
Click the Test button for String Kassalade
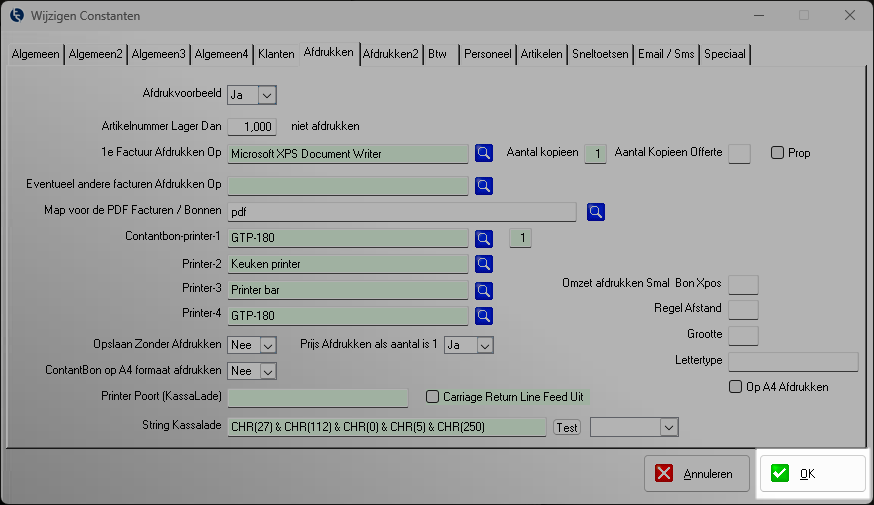coord(567,427)
